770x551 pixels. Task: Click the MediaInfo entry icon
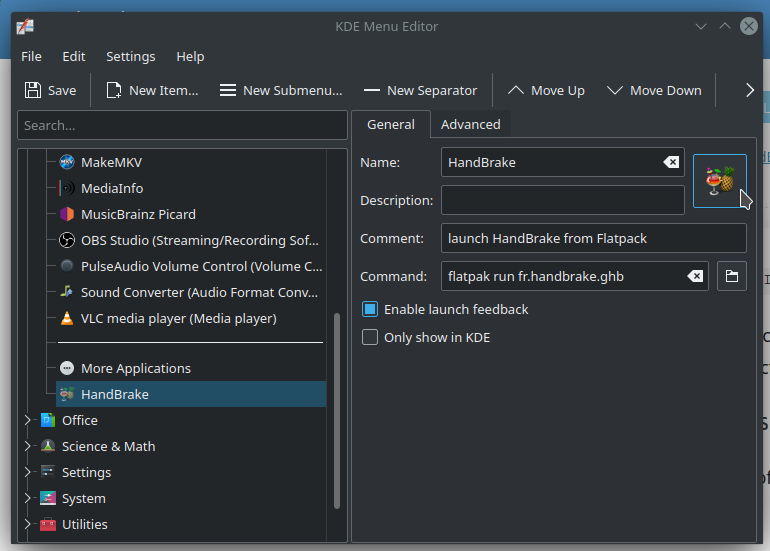click(x=67, y=188)
